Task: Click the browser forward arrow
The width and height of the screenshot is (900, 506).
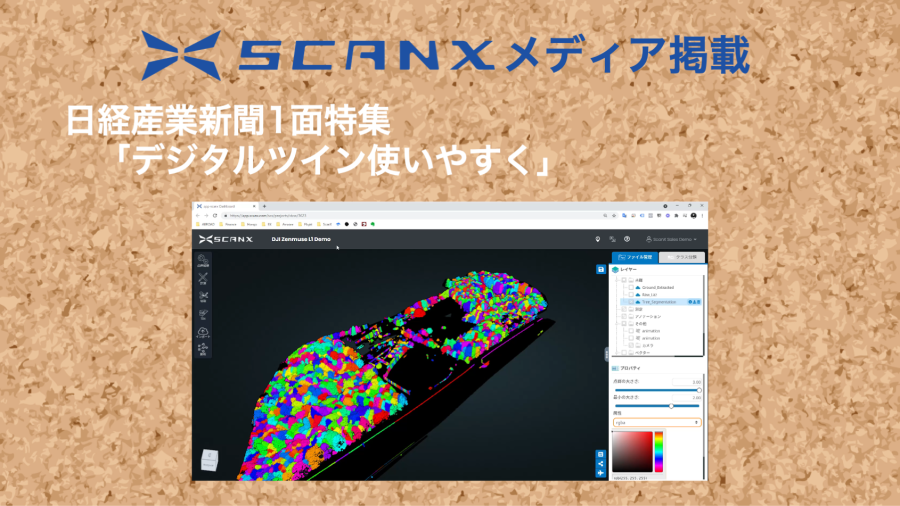Action: click(206, 216)
